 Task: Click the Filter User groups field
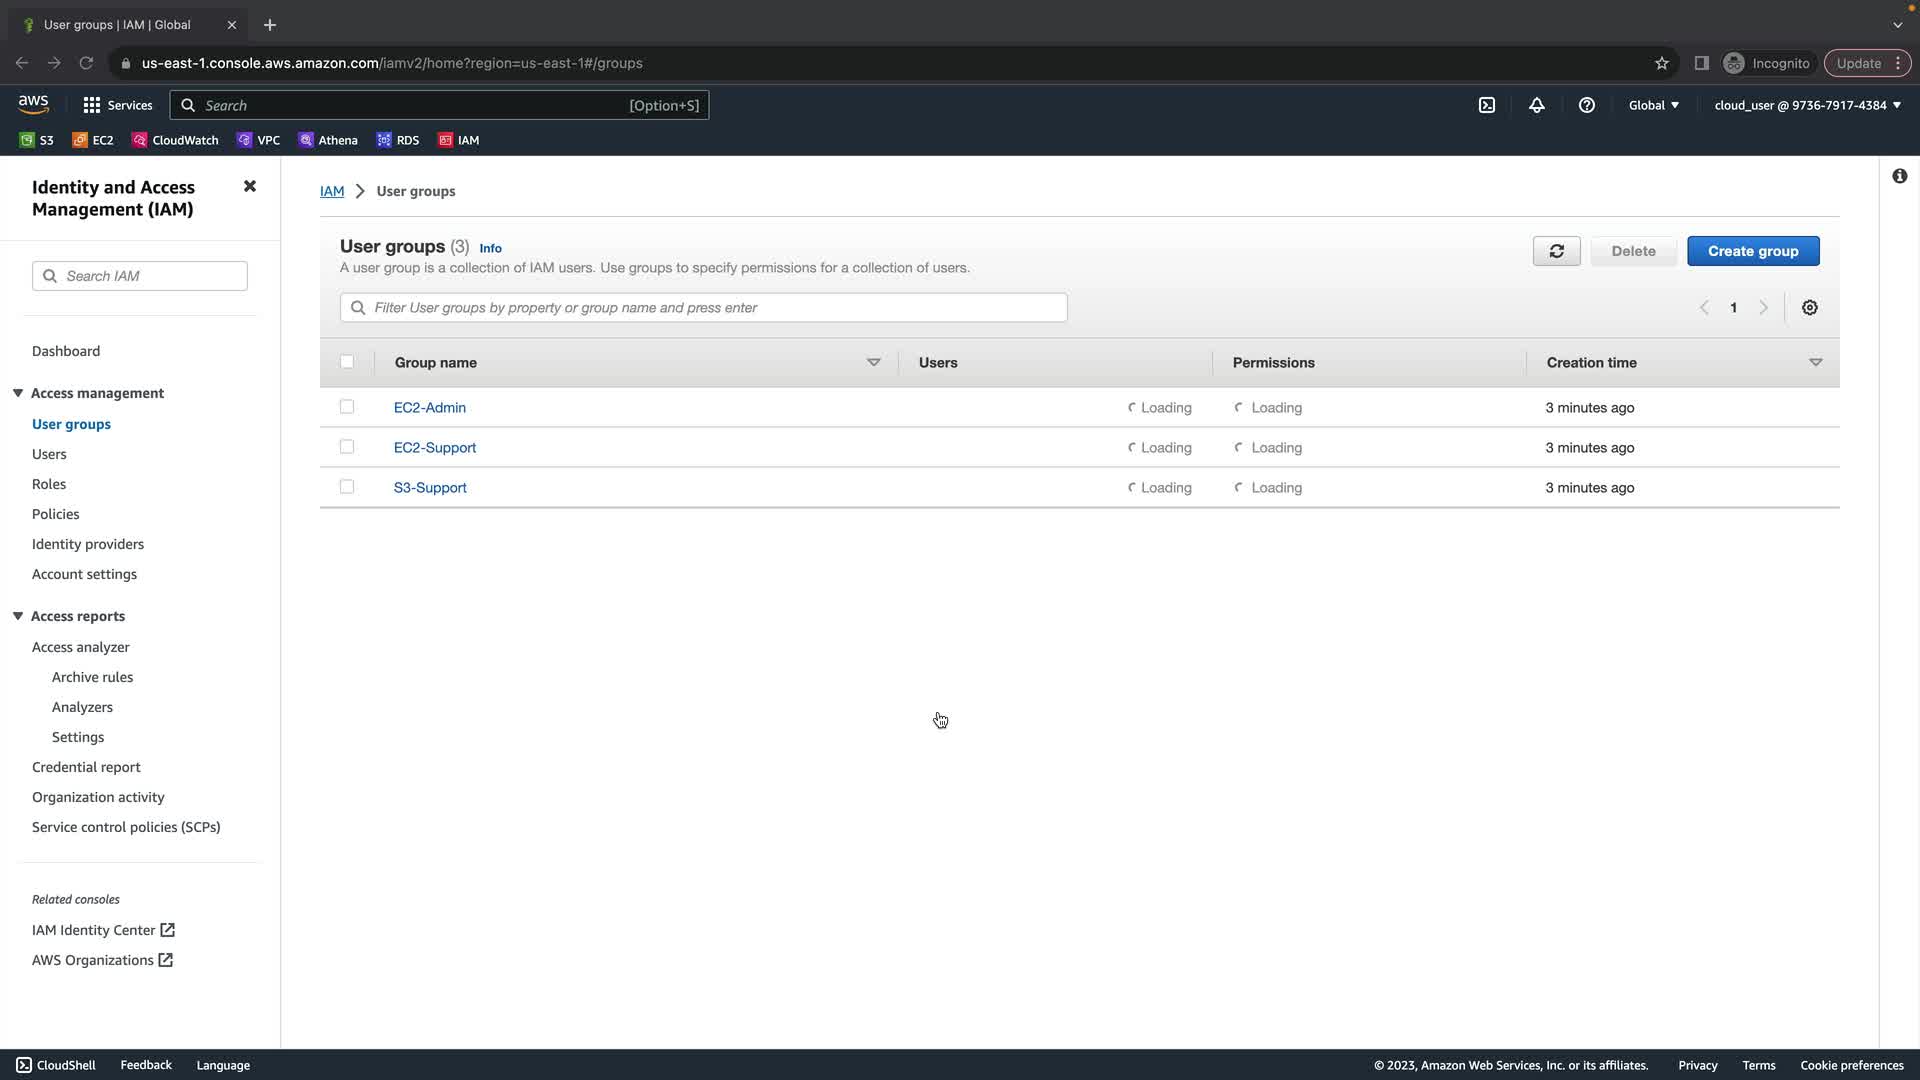(704, 308)
